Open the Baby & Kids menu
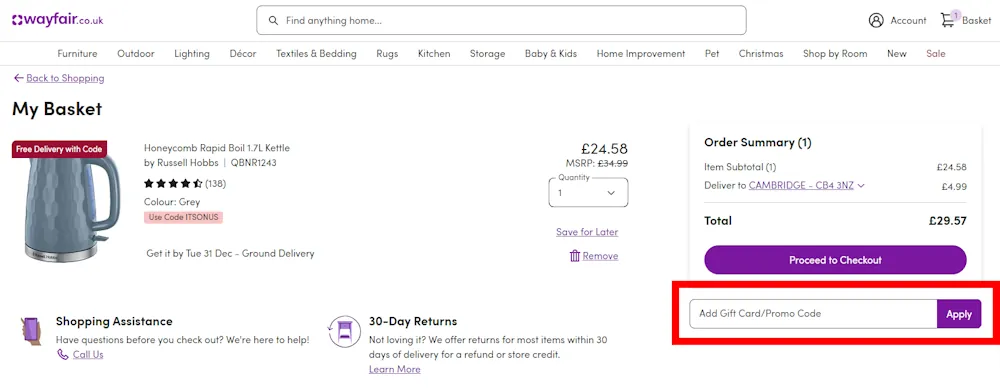 [x=551, y=54]
